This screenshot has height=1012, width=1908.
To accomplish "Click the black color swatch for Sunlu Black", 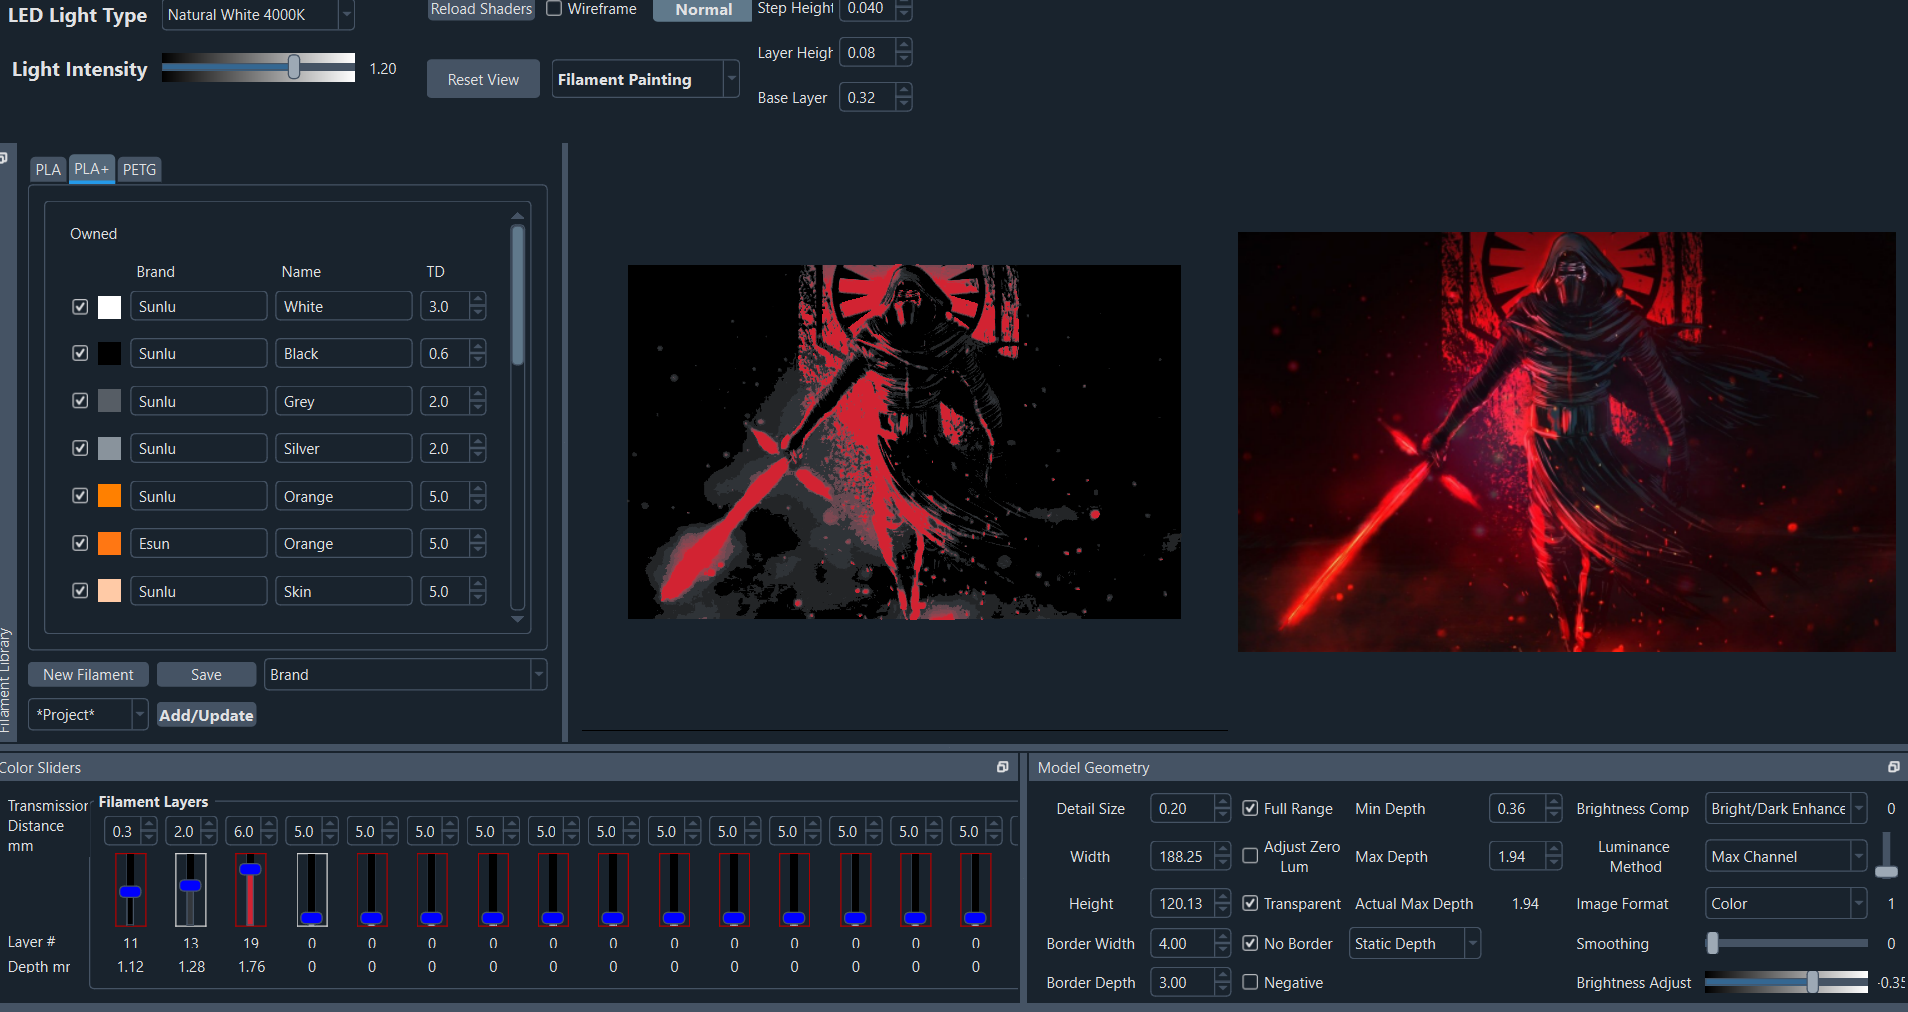I will tap(110, 354).
